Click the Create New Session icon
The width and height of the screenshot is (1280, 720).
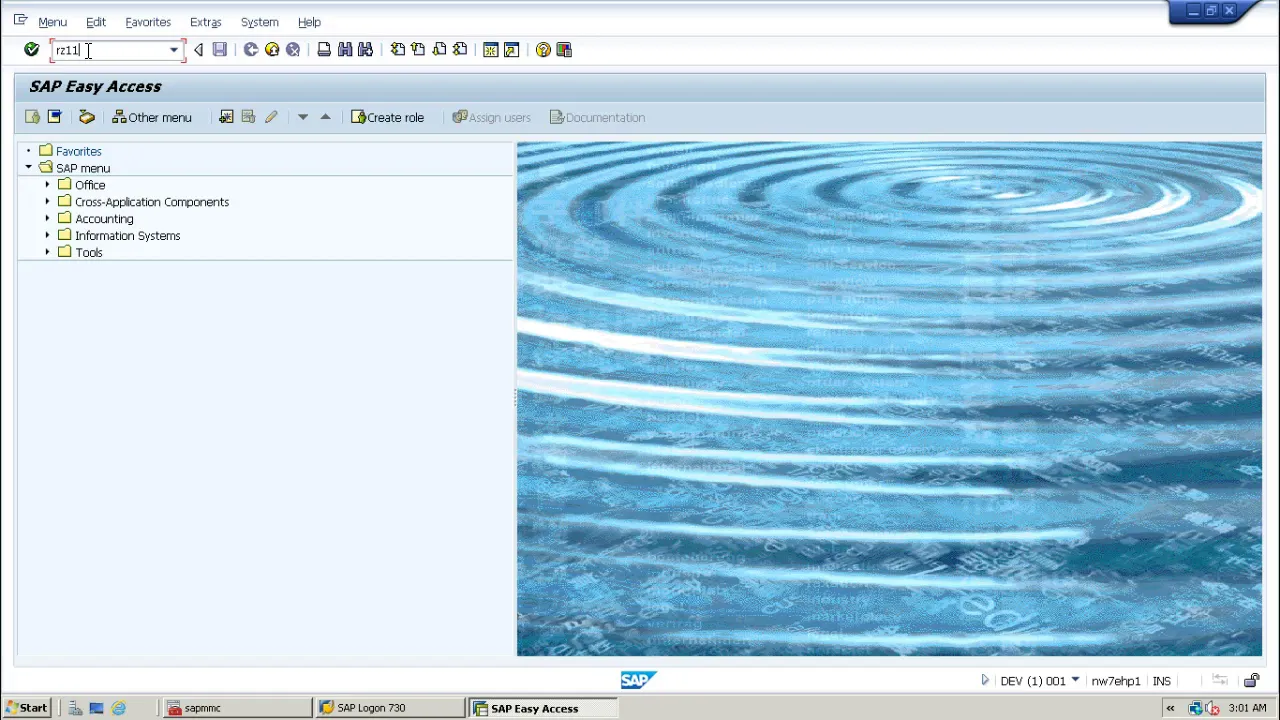pos(491,49)
